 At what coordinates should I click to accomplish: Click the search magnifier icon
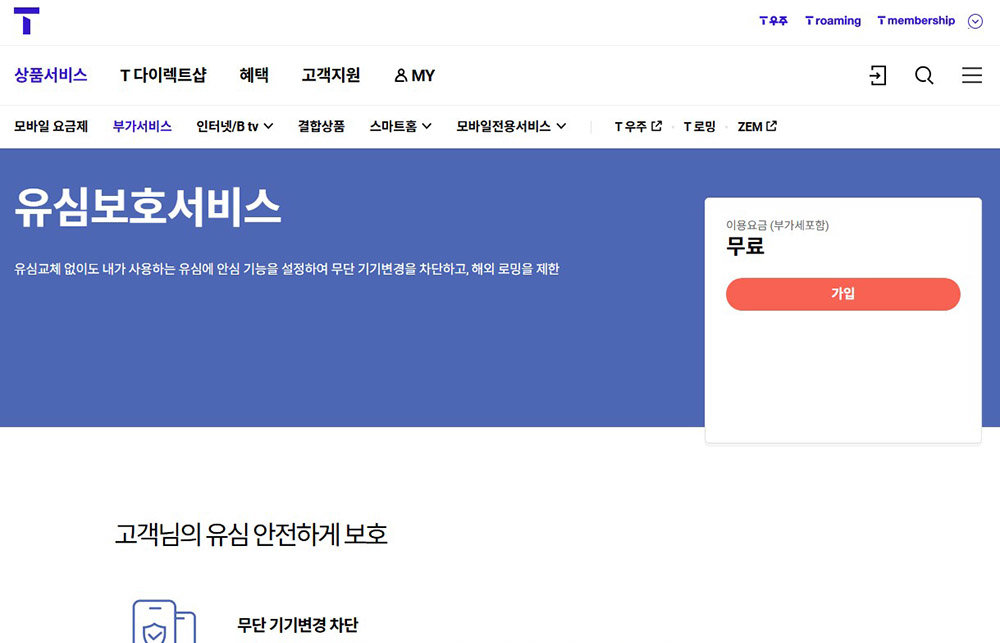[x=924, y=76]
